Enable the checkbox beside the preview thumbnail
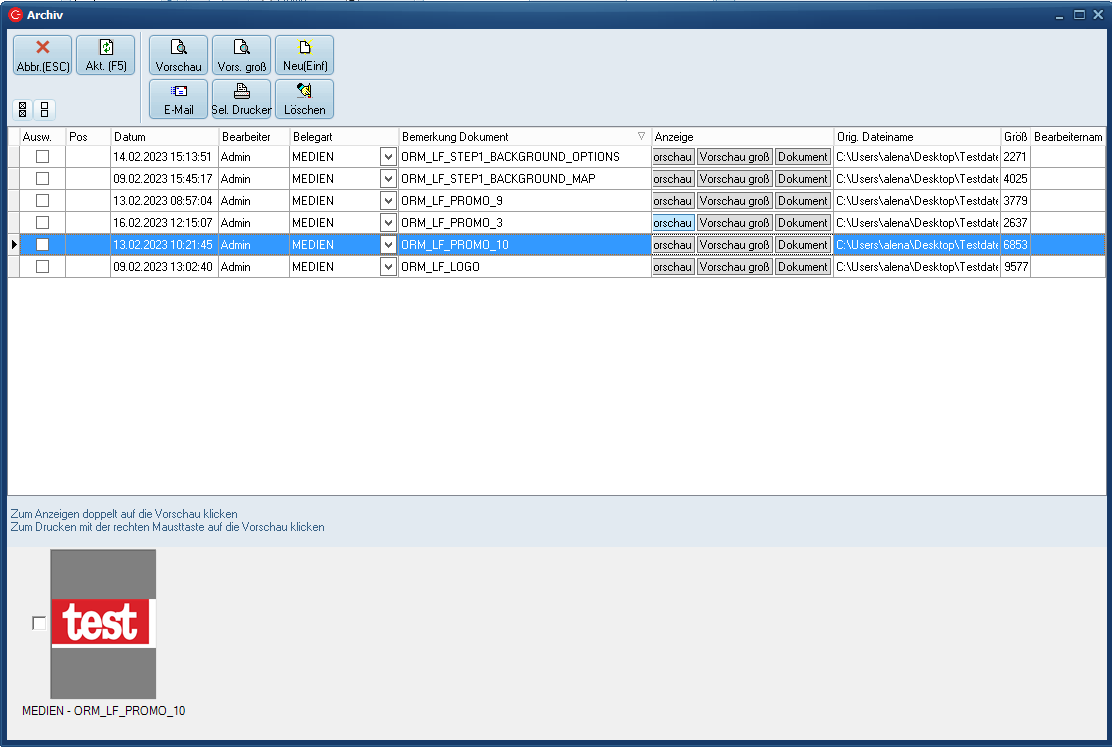Screen dimensions: 1112x747 pos(39,623)
